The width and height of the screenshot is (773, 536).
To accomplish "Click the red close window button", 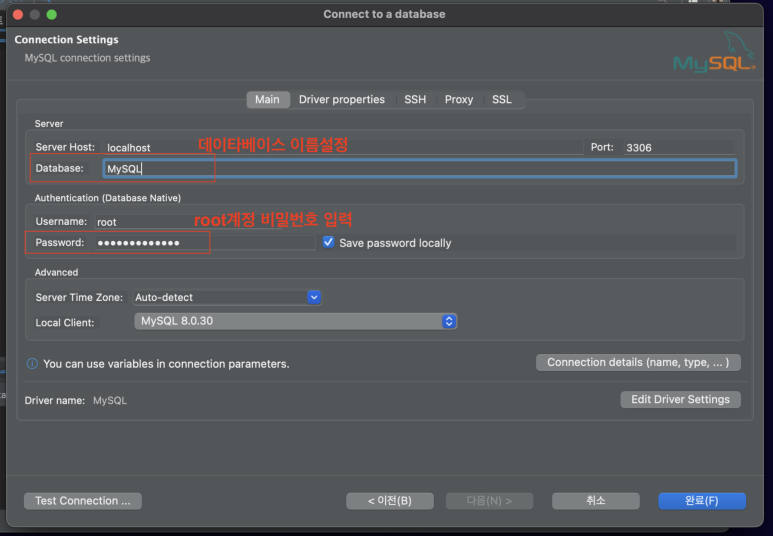I will pos(18,15).
